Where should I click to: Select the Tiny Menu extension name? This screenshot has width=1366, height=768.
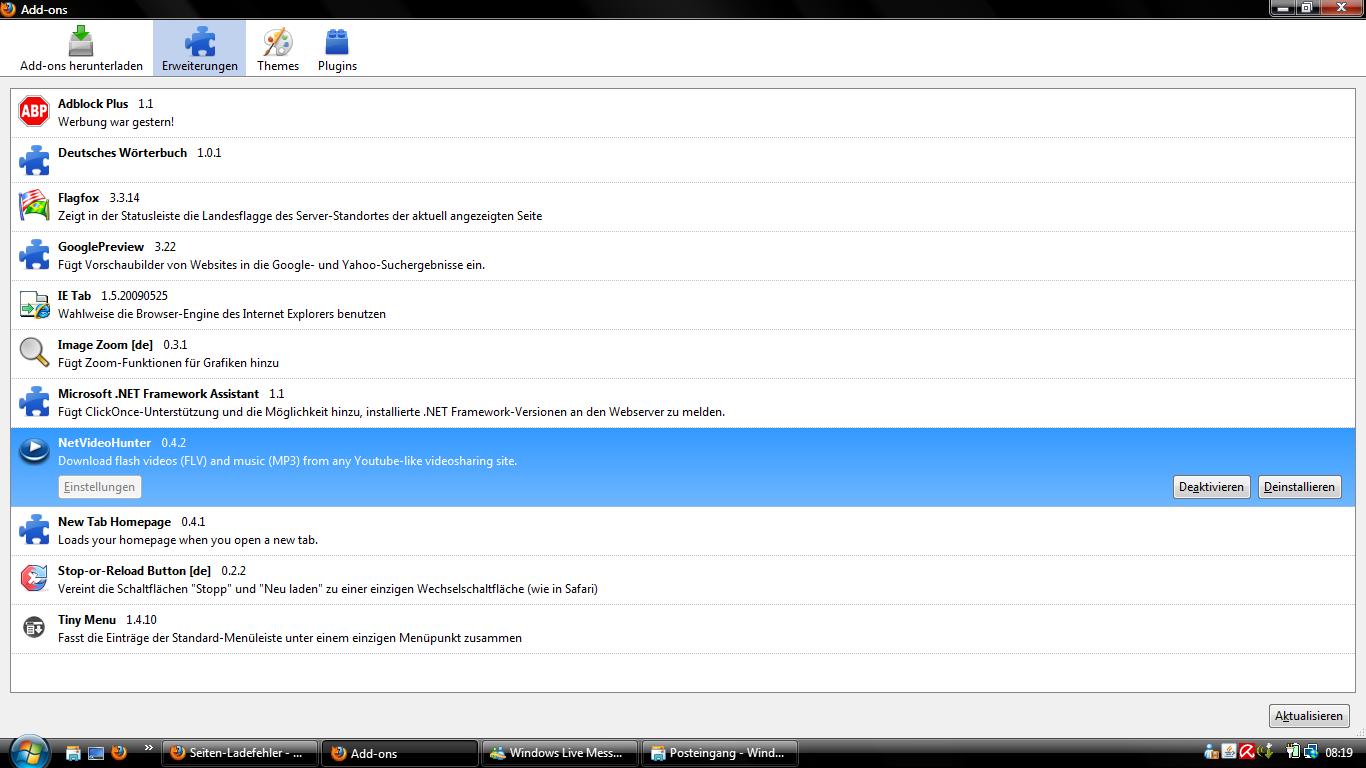[87, 620]
